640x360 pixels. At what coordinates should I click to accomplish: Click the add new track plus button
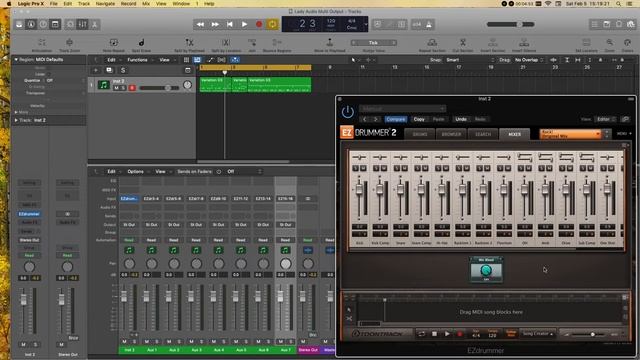pyautogui.click(x=96, y=70)
